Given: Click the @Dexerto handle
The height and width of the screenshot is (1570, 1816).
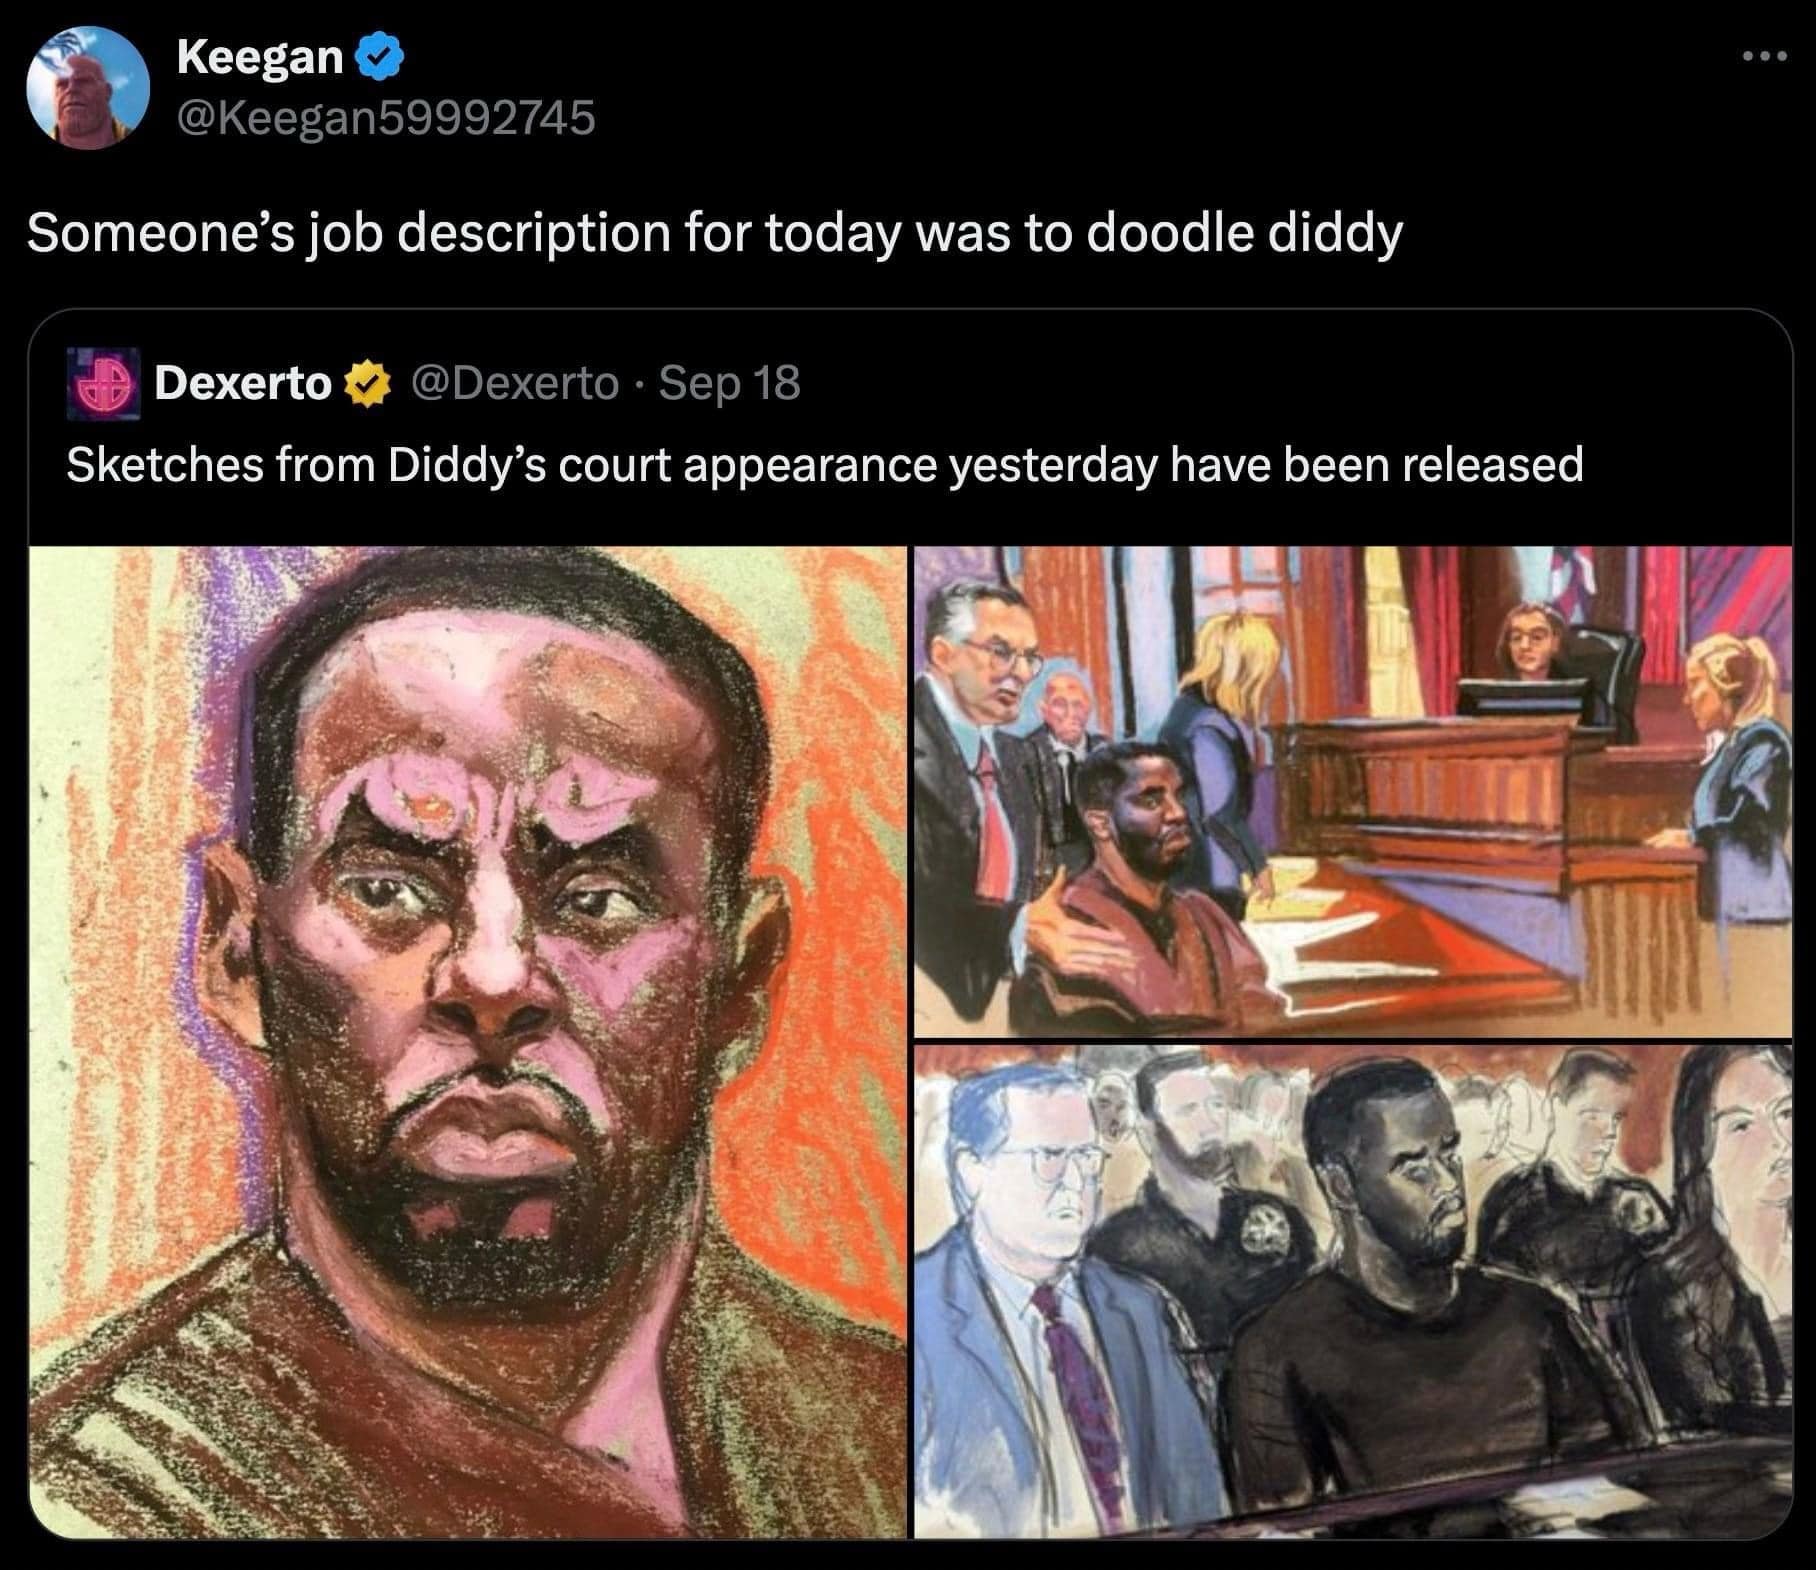Looking at the screenshot, I should 516,383.
